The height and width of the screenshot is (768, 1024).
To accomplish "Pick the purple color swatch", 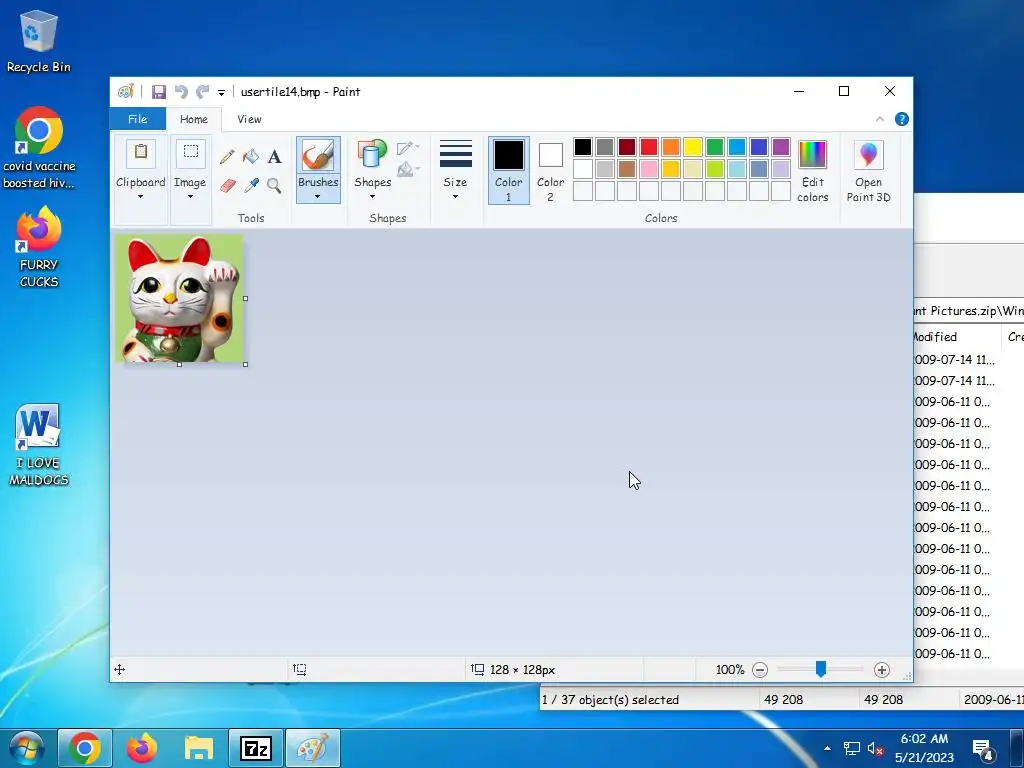I will (780, 147).
